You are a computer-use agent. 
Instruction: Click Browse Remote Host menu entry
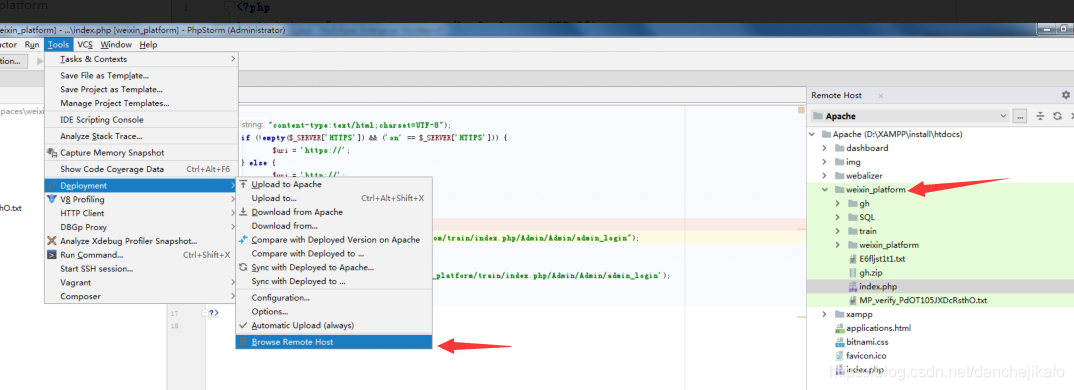point(334,342)
